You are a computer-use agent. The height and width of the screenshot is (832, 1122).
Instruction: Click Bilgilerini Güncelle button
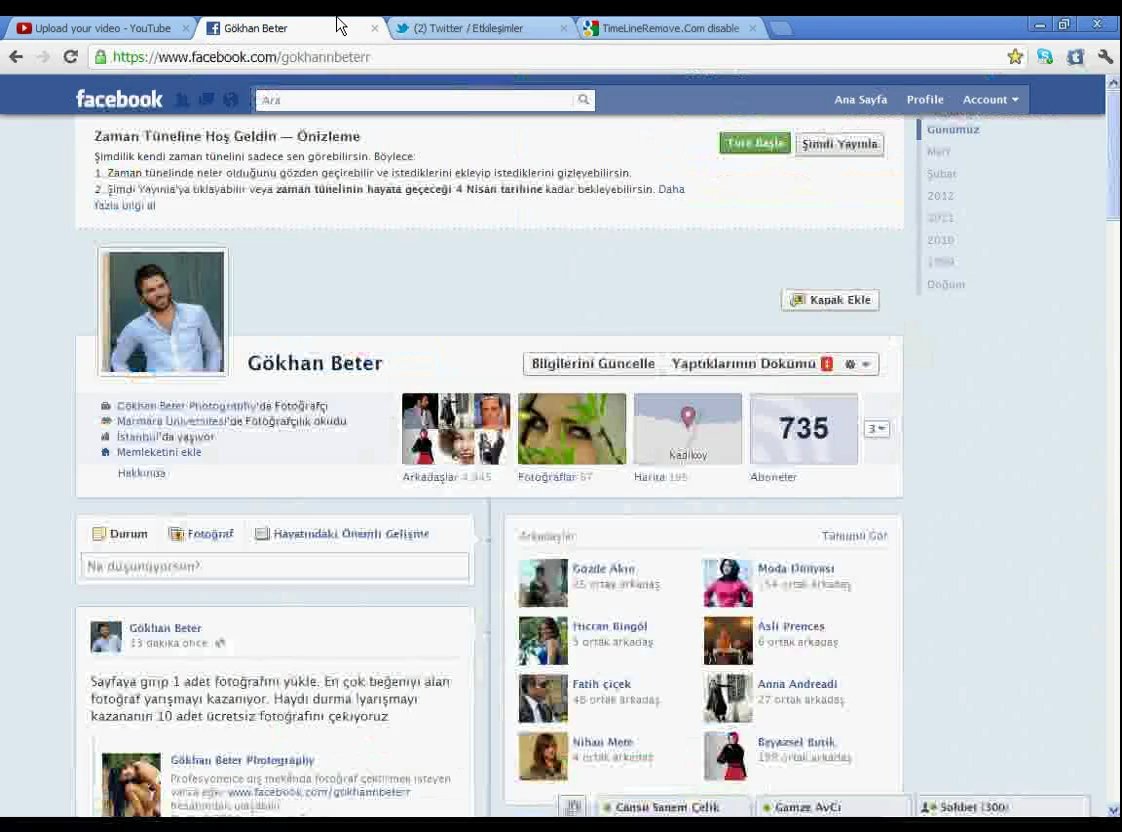pyautogui.click(x=592, y=363)
